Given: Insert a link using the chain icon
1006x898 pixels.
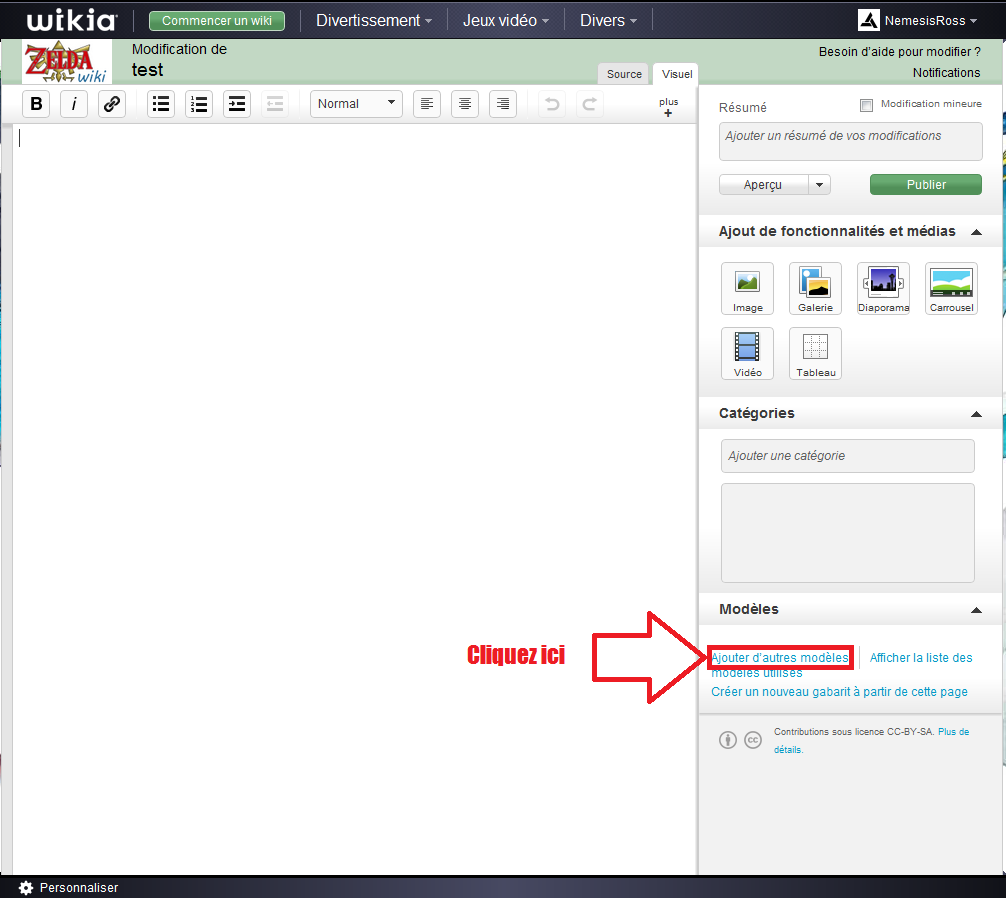Looking at the screenshot, I should 112,104.
